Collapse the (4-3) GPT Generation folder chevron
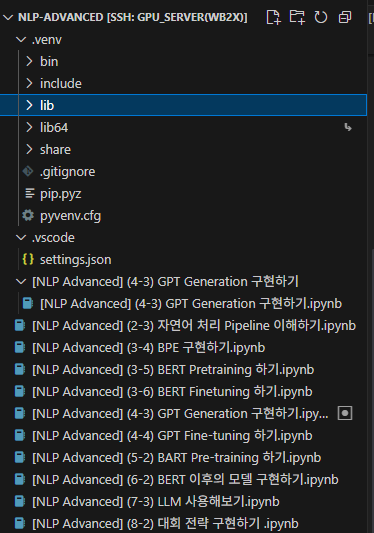The width and height of the screenshot is (374, 533). [21, 281]
